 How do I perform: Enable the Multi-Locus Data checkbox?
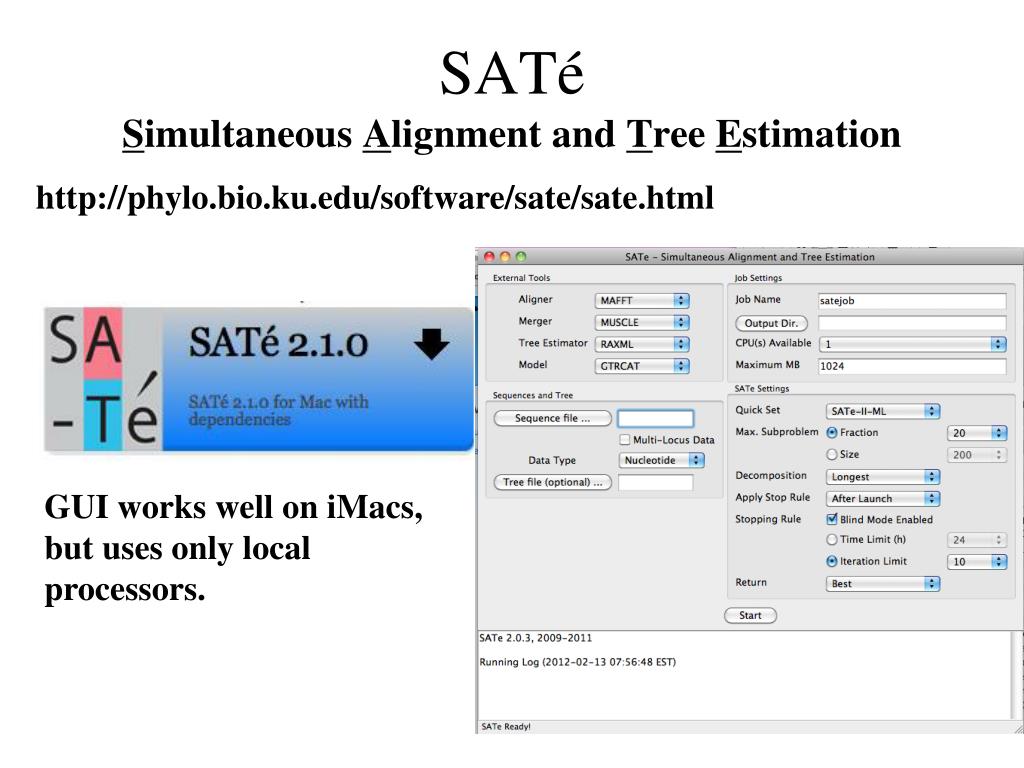pyautogui.click(x=625, y=440)
